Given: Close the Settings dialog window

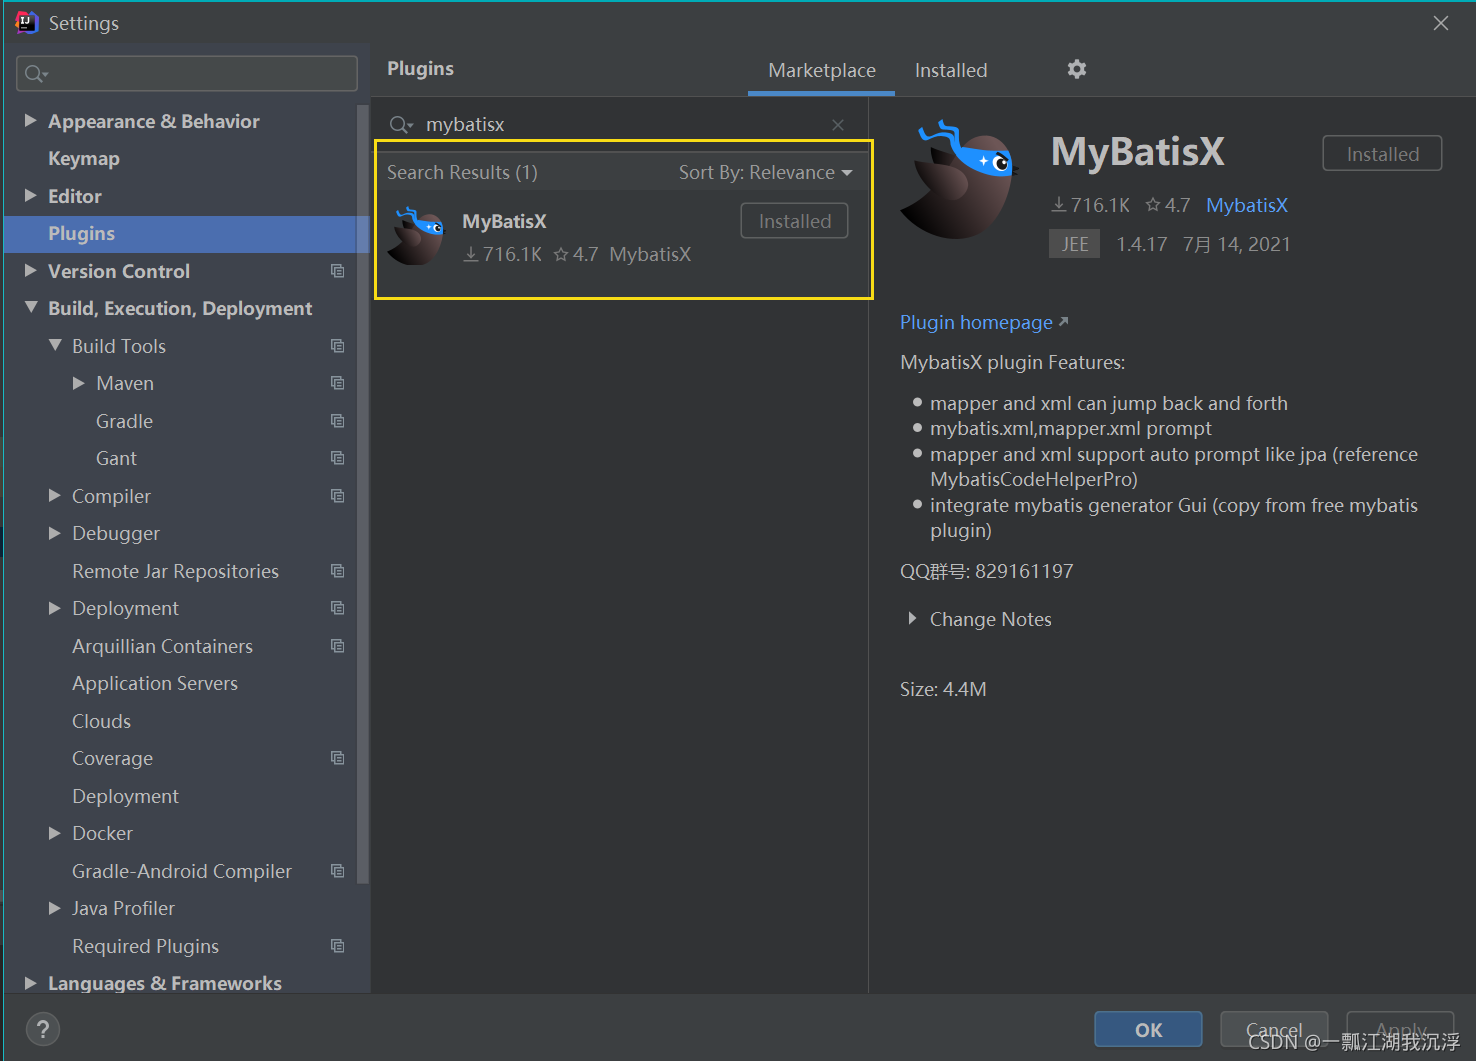Looking at the screenshot, I should click(1440, 22).
